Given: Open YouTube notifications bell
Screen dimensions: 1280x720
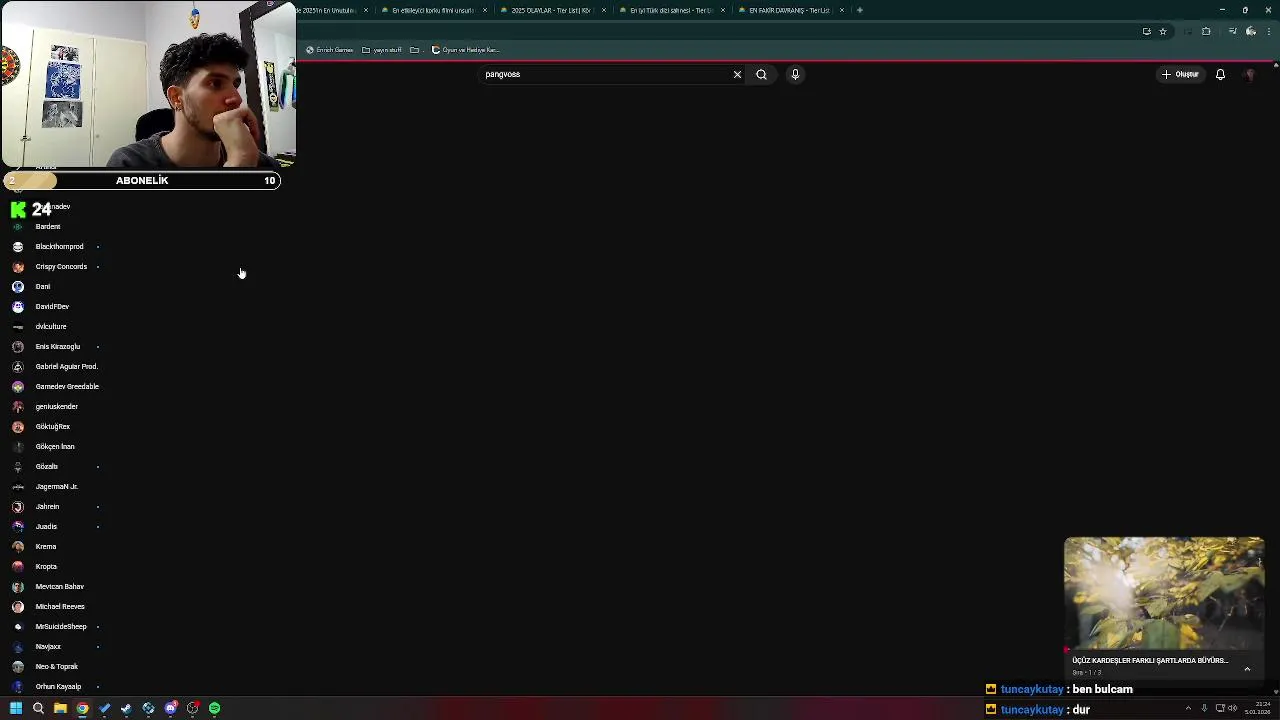Looking at the screenshot, I should coord(1220,74).
